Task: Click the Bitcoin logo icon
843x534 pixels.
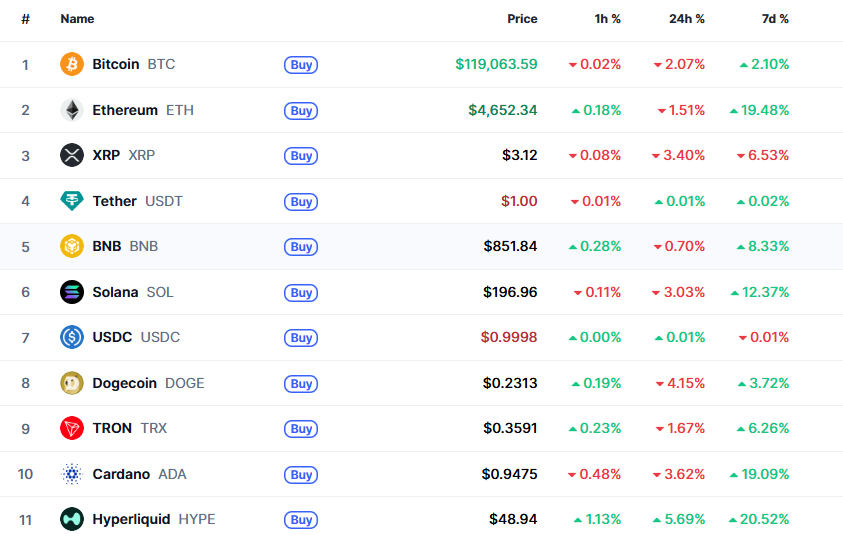Action: coord(71,64)
